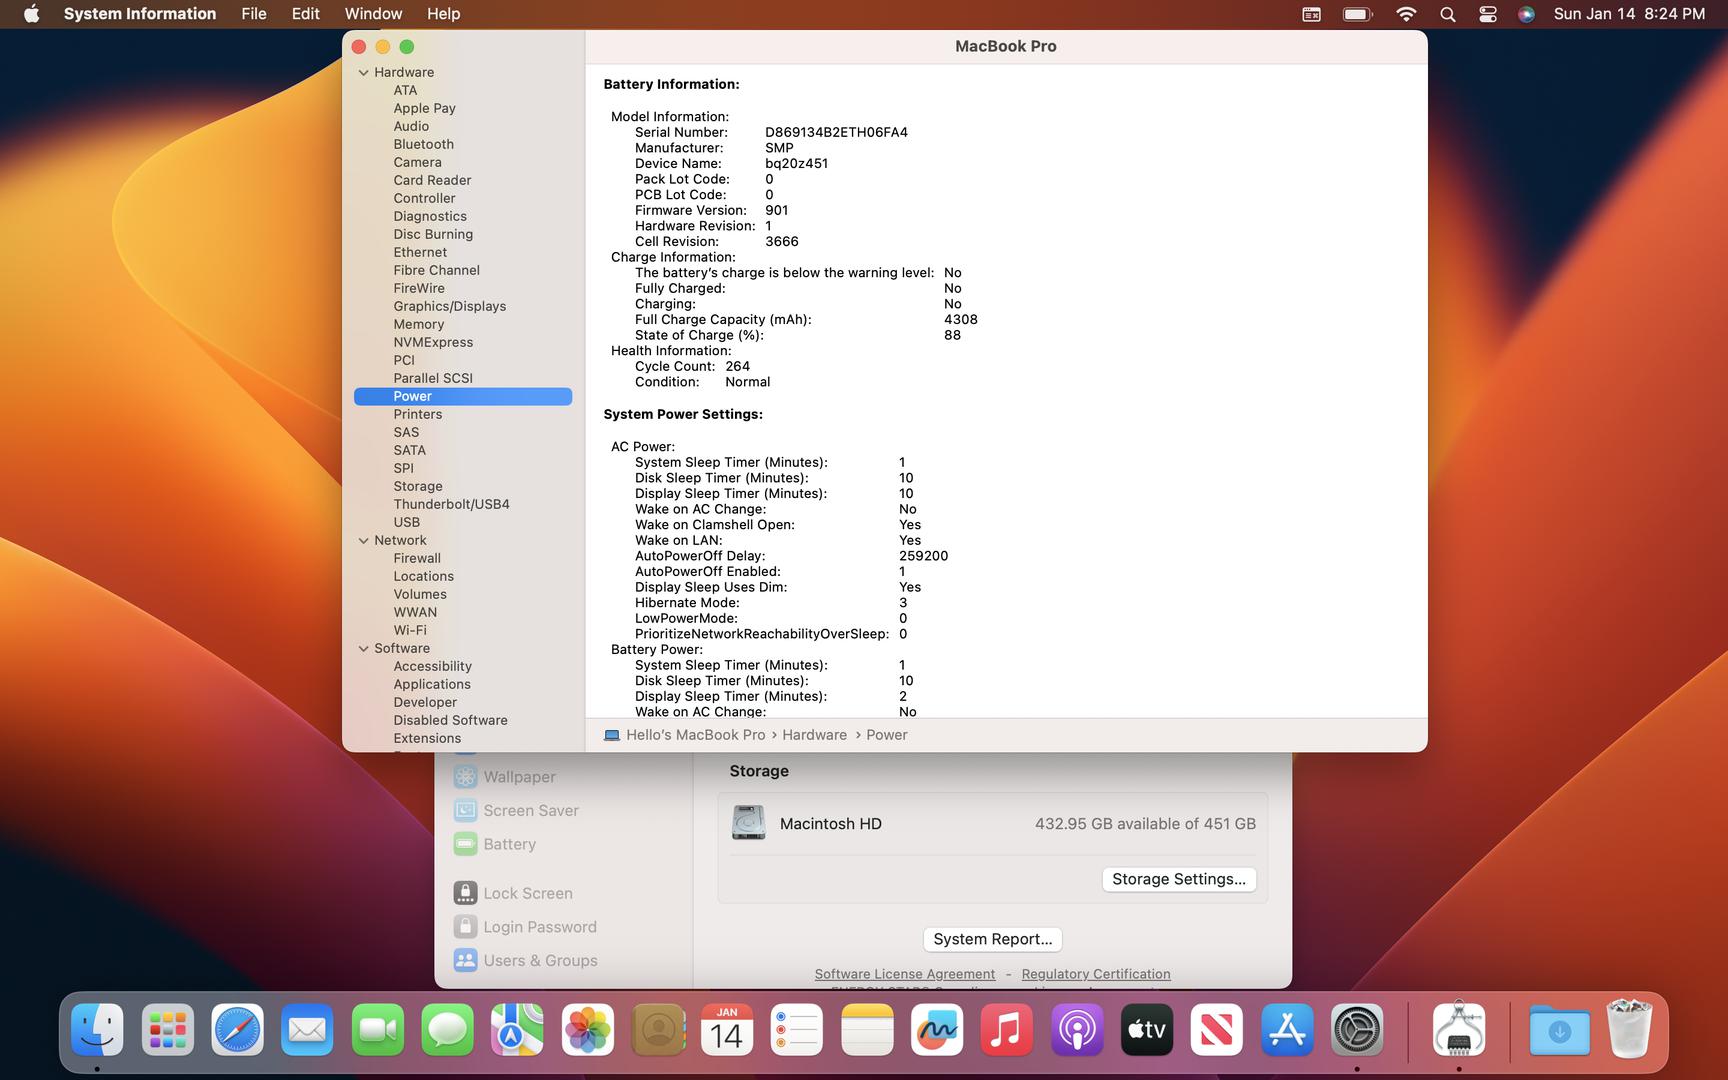Image resolution: width=1728 pixels, height=1080 pixels.
Task: Open Notes app in Dock
Action: tap(867, 1029)
